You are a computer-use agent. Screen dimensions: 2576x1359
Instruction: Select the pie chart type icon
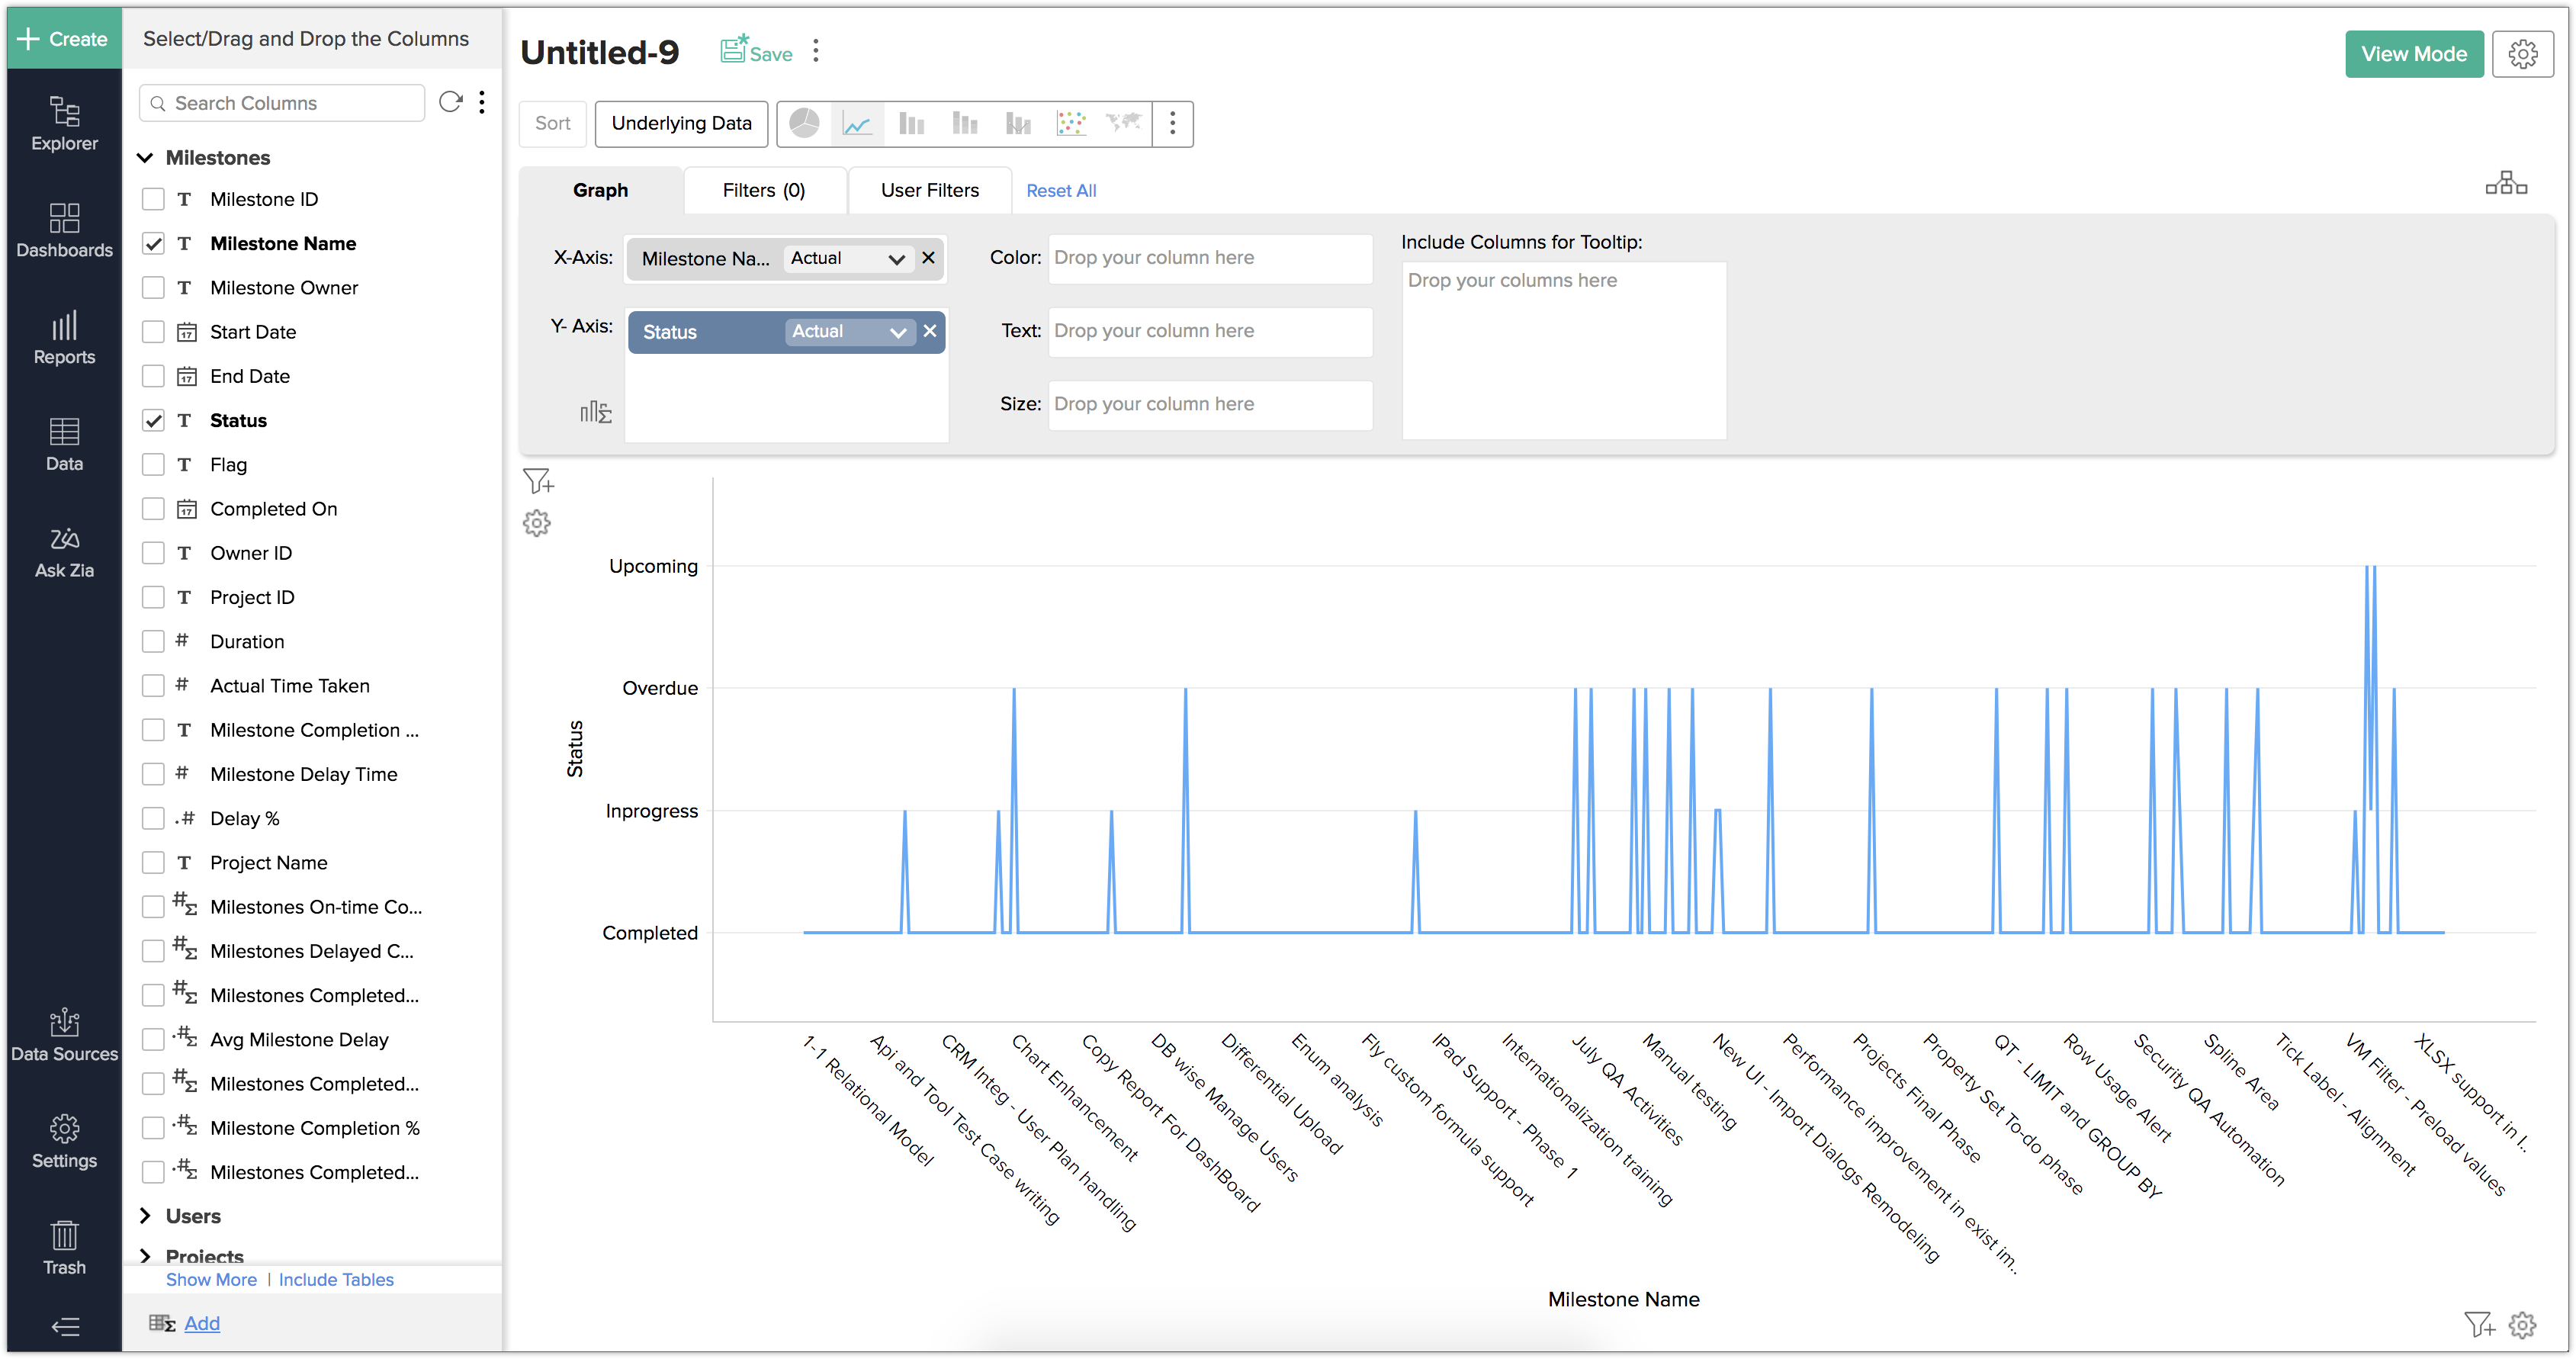pyautogui.click(x=804, y=123)
